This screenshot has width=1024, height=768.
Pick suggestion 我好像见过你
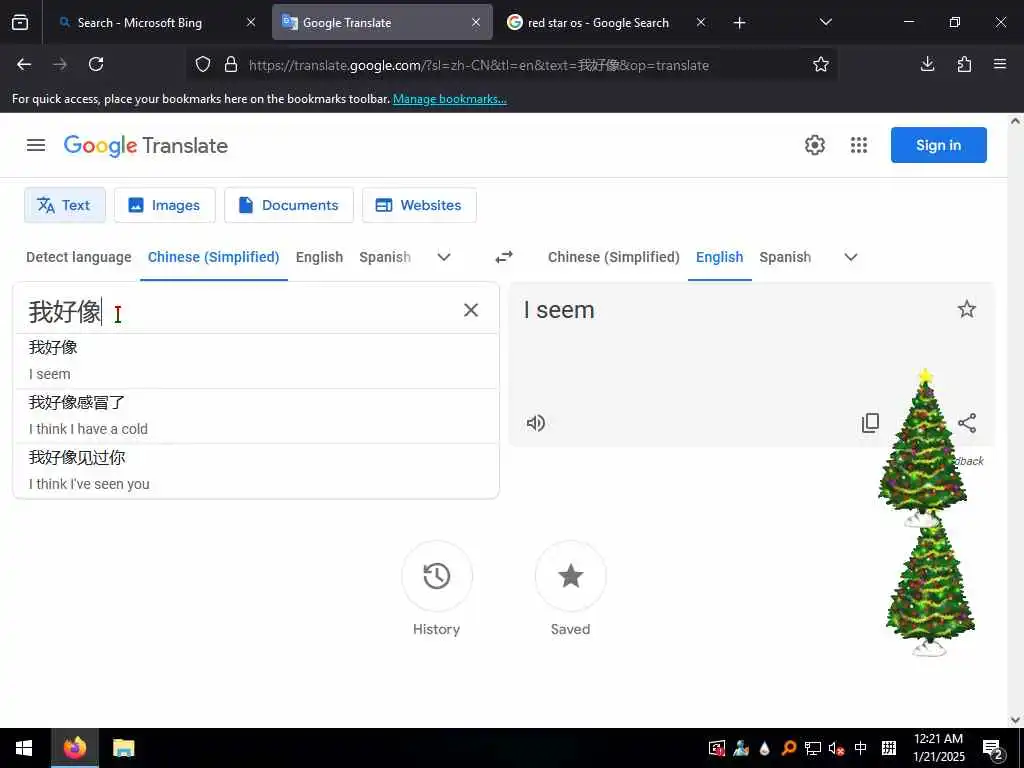(x=256, y=471)
